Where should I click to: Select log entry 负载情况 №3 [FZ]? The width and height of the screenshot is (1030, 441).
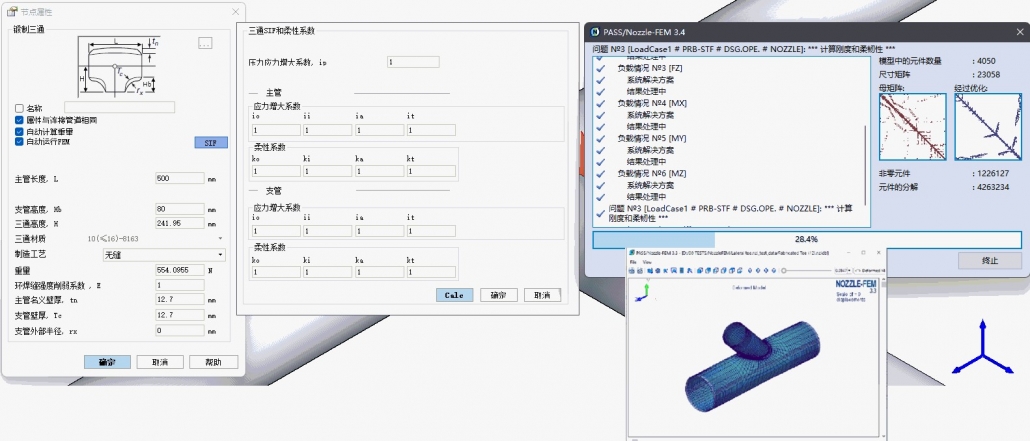[650, 68]
